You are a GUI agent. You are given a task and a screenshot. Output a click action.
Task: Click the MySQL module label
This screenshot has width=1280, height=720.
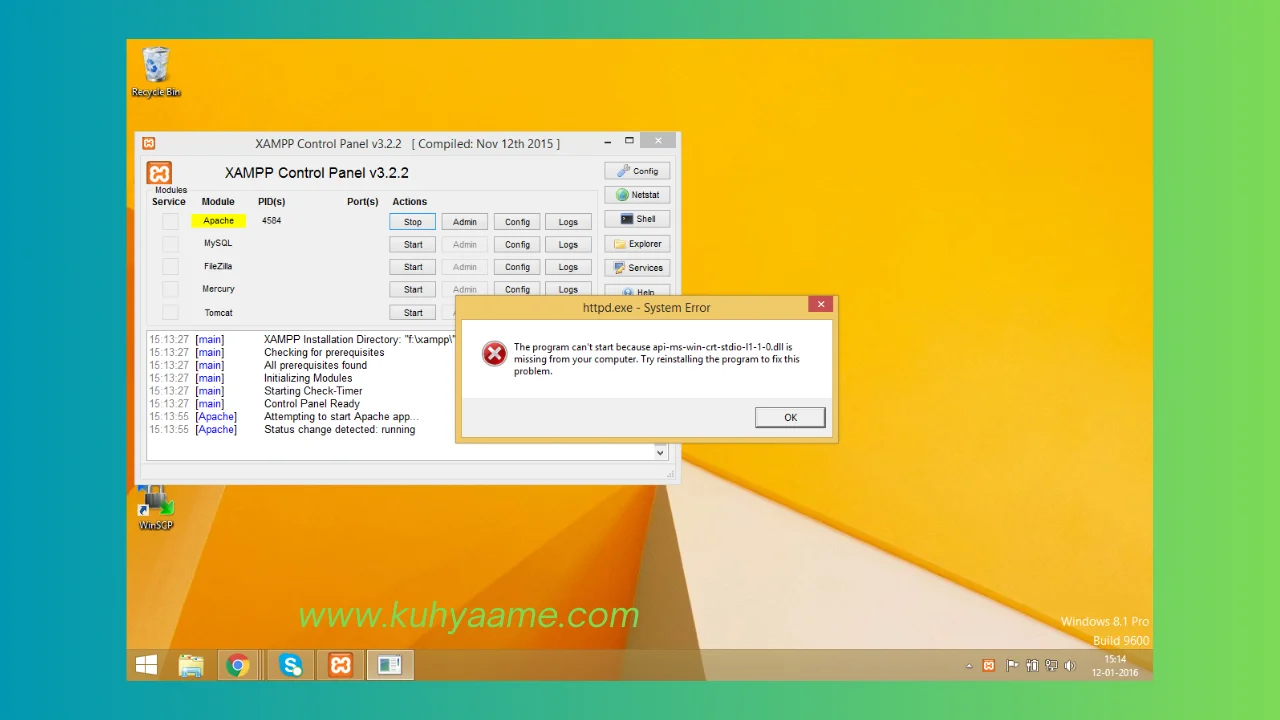[x=218, y=243]
